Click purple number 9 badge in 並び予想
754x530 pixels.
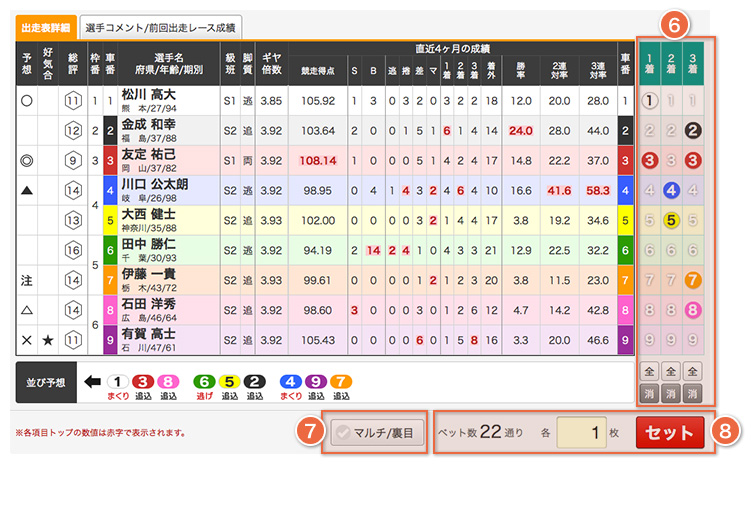pyautogui.click(x=315, y=382)
